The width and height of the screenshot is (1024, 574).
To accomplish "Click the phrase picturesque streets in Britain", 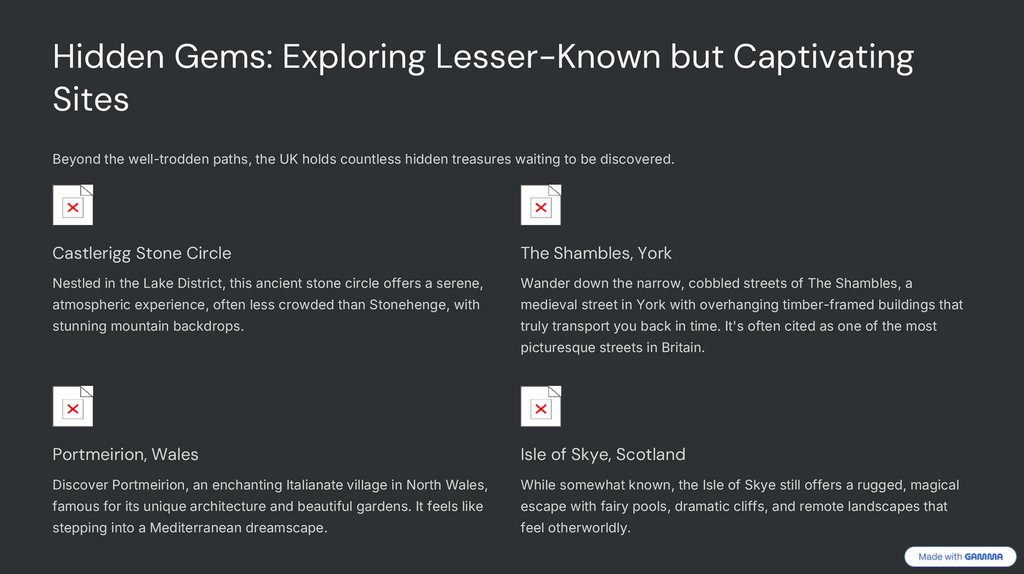I will 612,348.
